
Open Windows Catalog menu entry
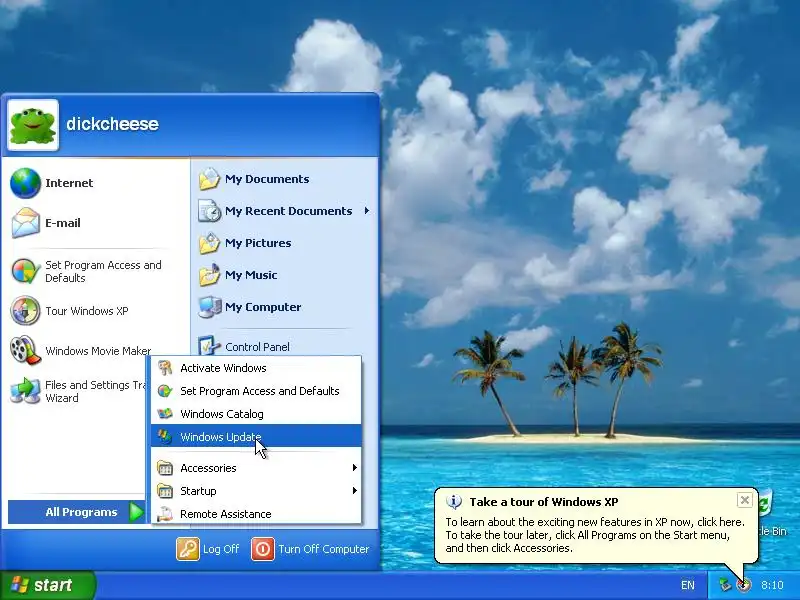[256, 414]
